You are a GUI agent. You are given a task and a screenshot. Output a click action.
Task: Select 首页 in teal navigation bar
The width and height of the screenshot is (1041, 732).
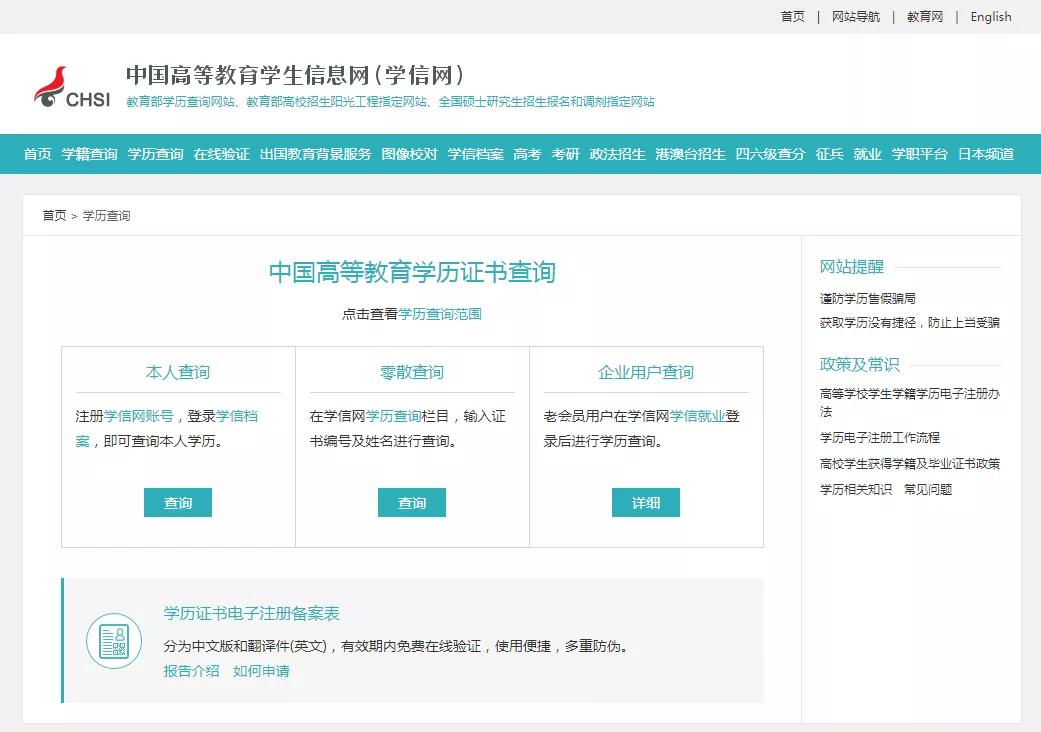pos(38,154)
